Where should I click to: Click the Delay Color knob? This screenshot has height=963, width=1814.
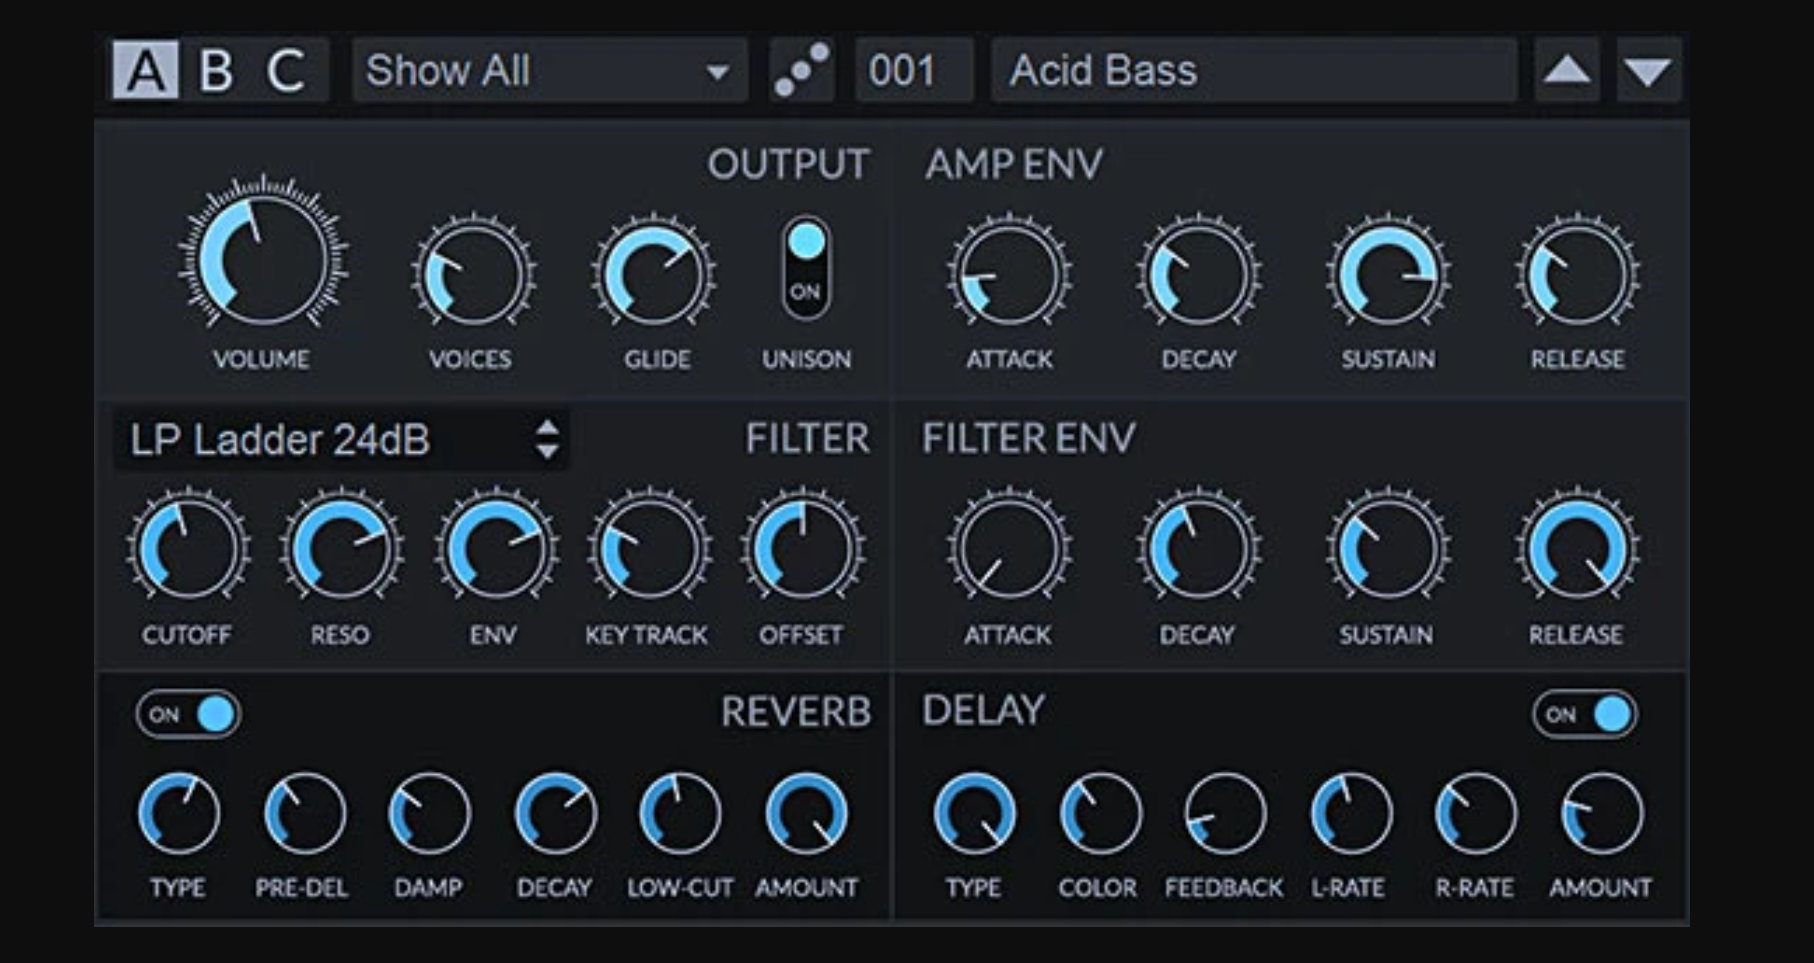click(1100, 813)
